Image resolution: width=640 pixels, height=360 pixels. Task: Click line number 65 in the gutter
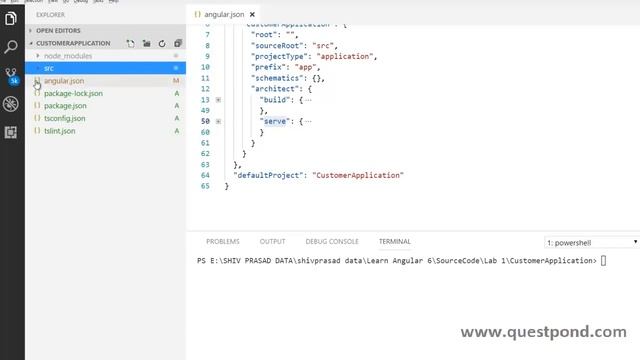(205, 186)
